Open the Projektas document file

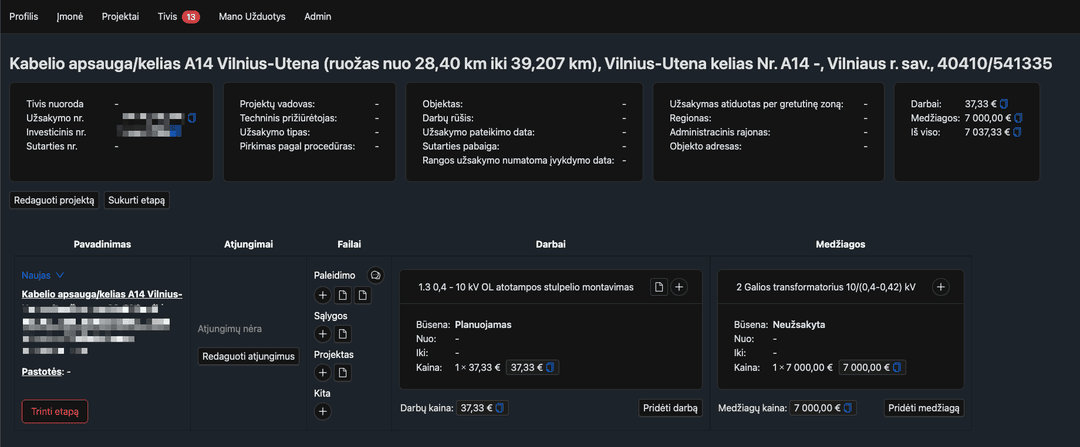[342, 373]
